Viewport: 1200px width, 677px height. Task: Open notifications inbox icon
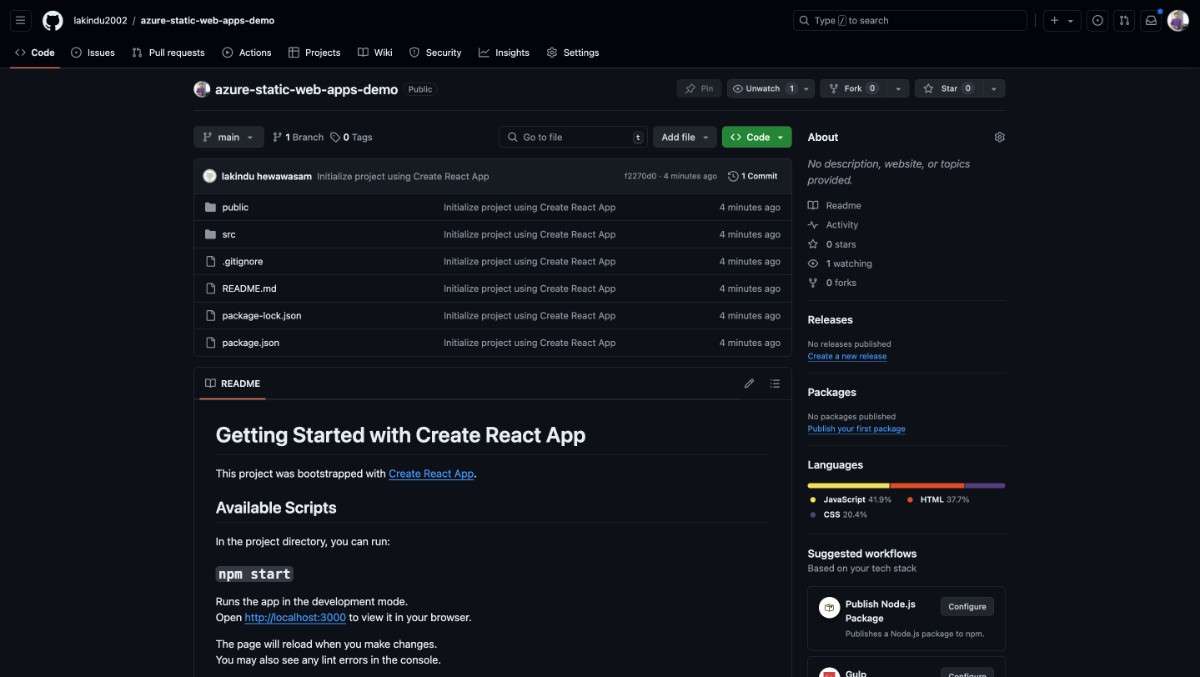point(1151,20)
